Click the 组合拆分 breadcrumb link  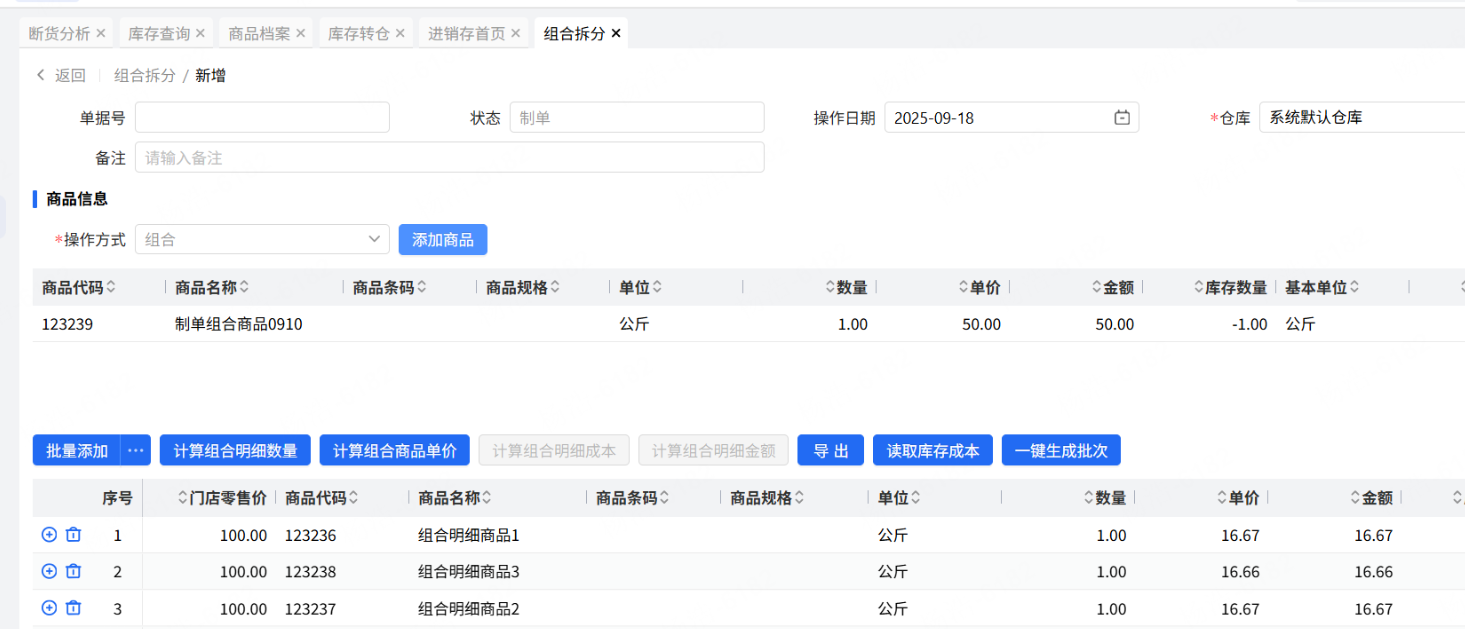(145, 75)
